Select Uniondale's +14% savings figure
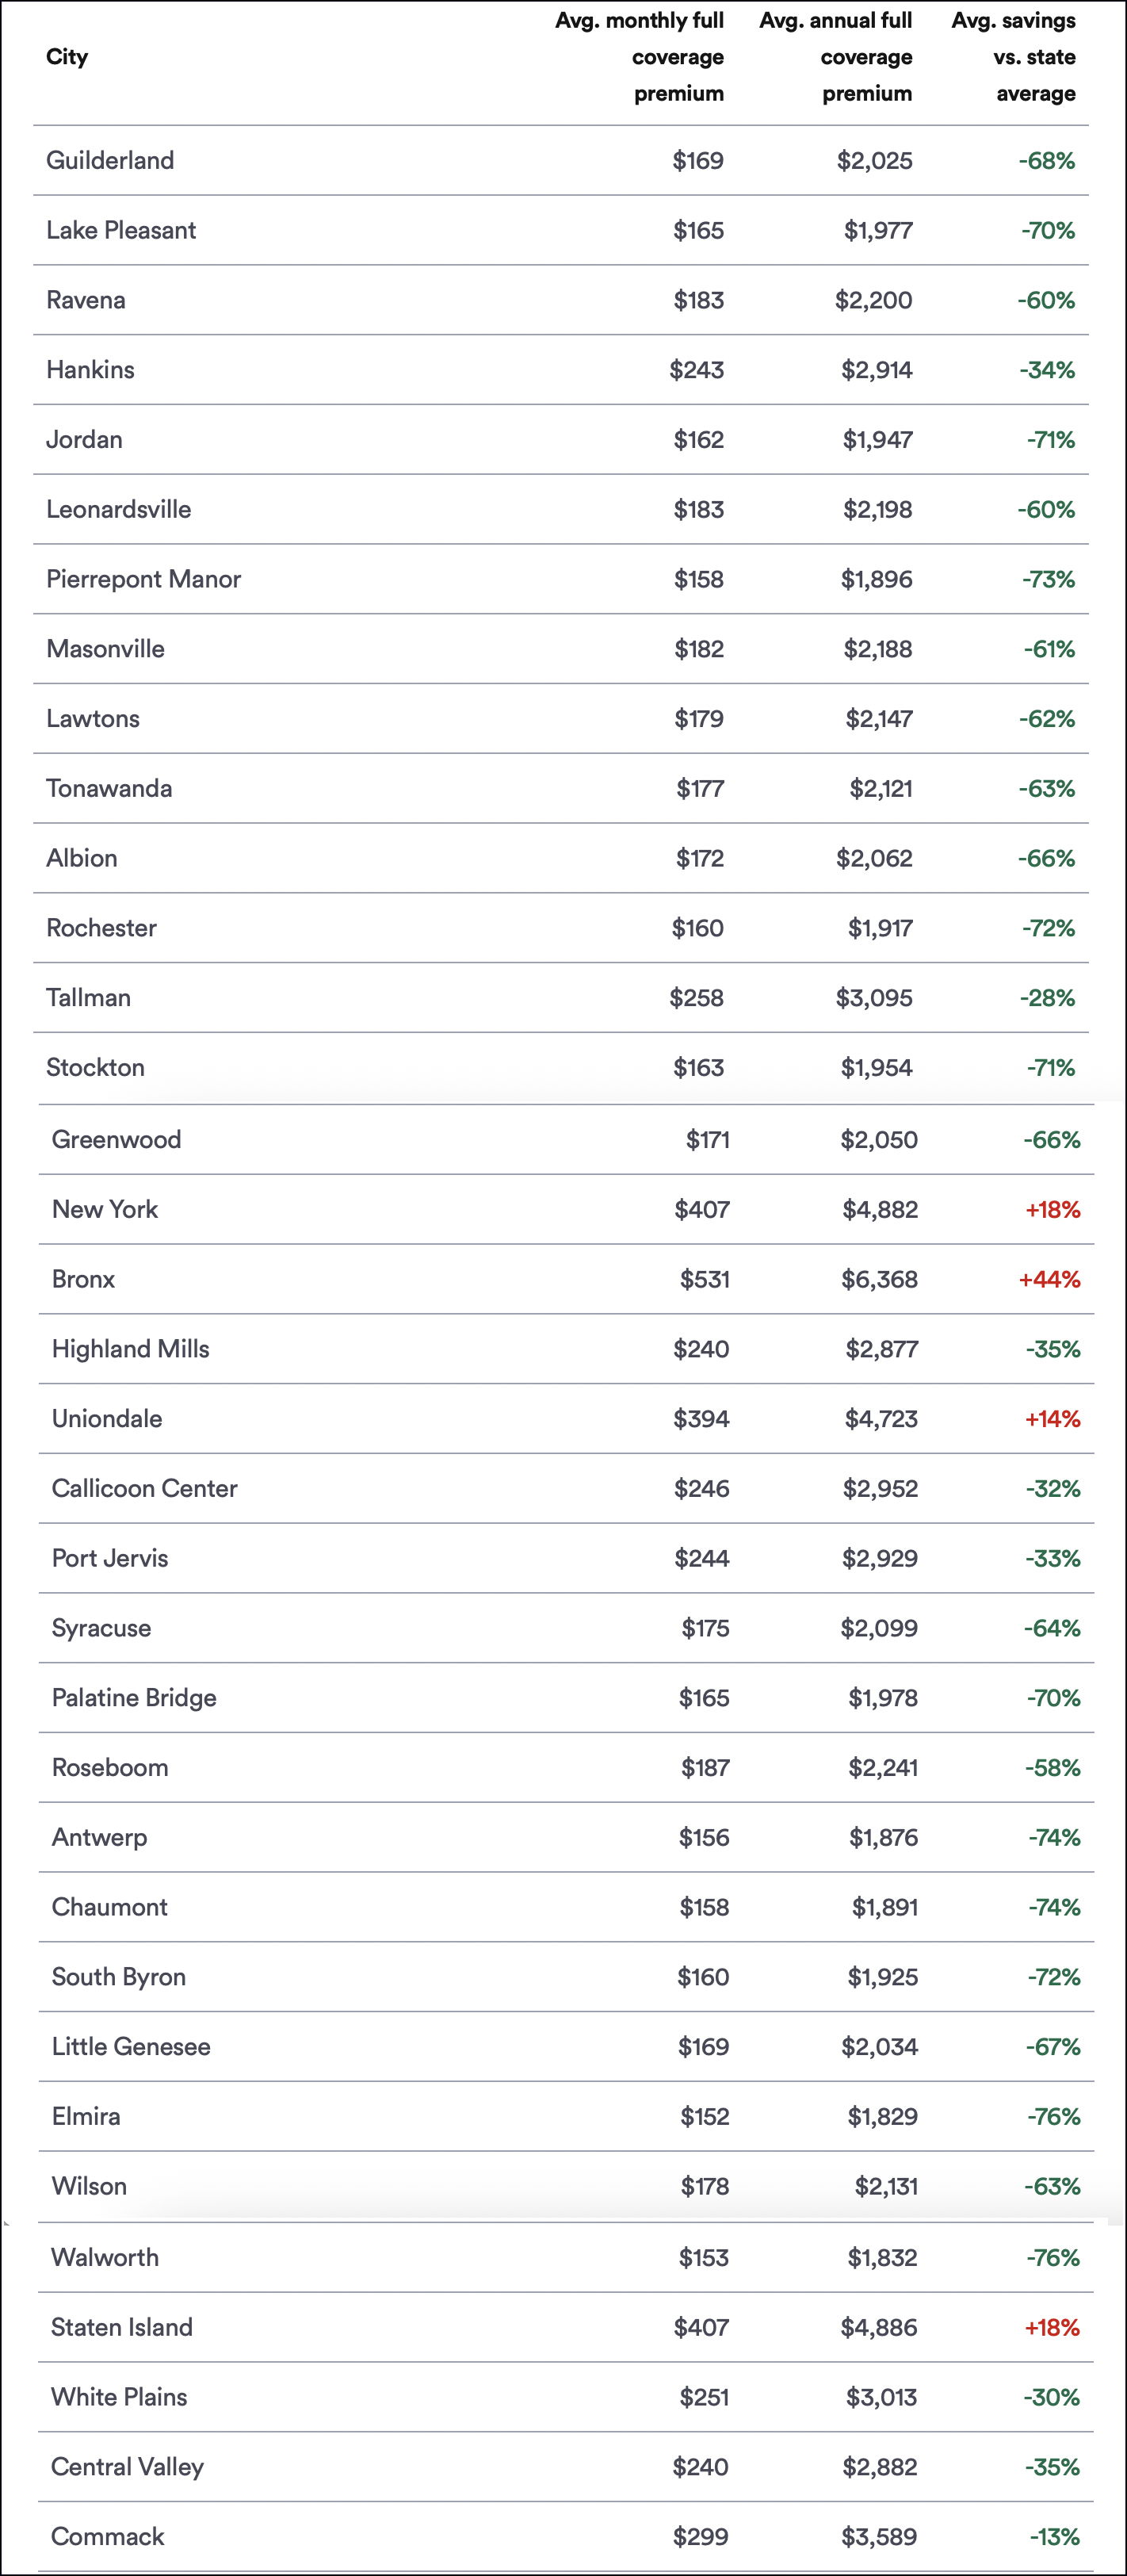Image resolution: width=1127 pixels, height=2576 pixels. pos(1052,1418)
